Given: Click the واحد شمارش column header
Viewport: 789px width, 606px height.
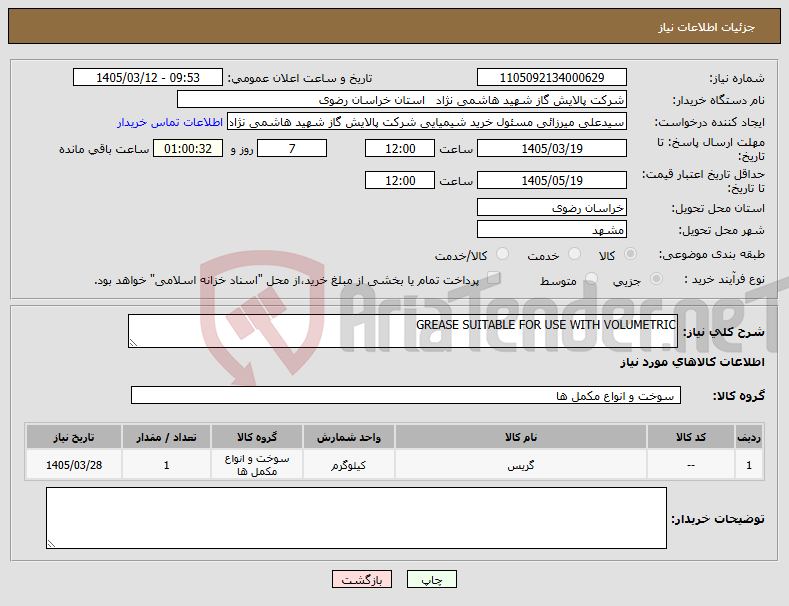Looking at the screenshot, I should 348,437.
